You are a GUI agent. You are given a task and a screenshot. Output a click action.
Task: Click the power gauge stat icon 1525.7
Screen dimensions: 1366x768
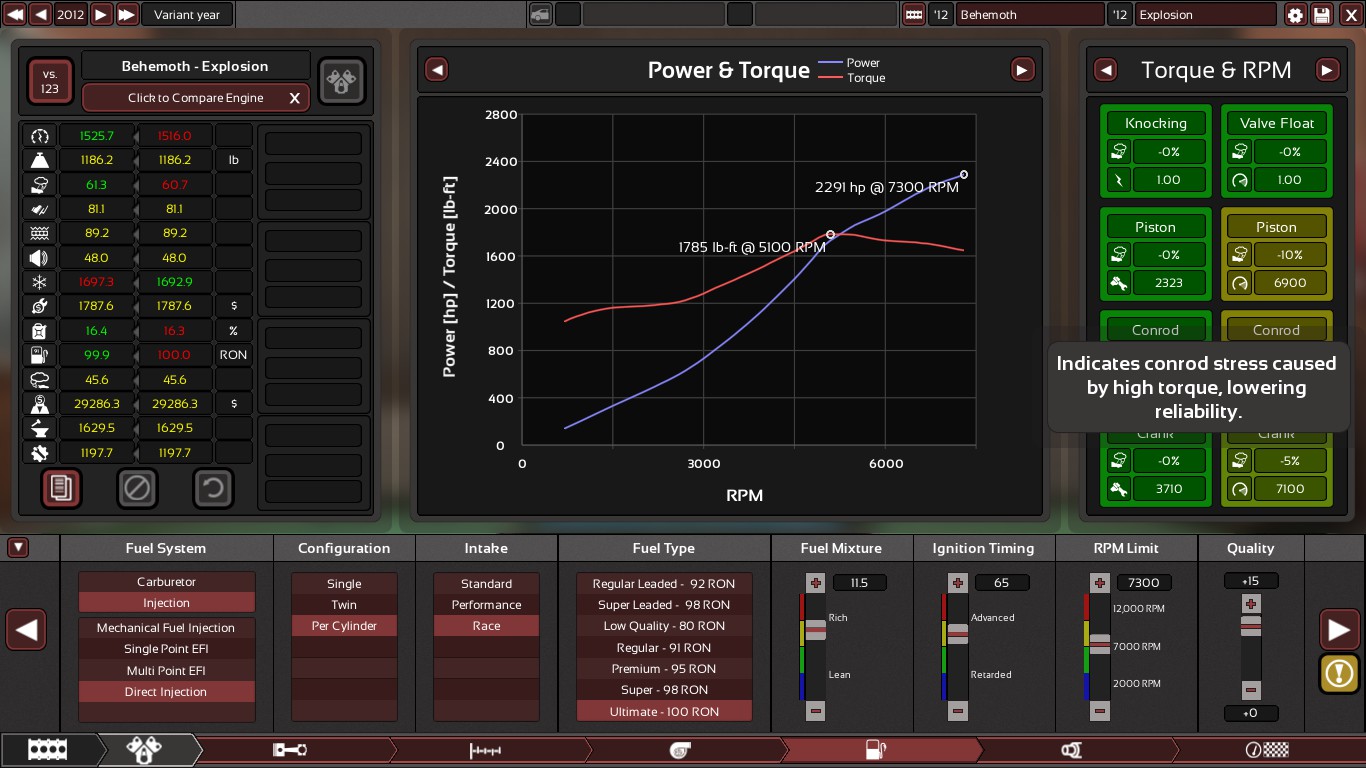point(40,136)
